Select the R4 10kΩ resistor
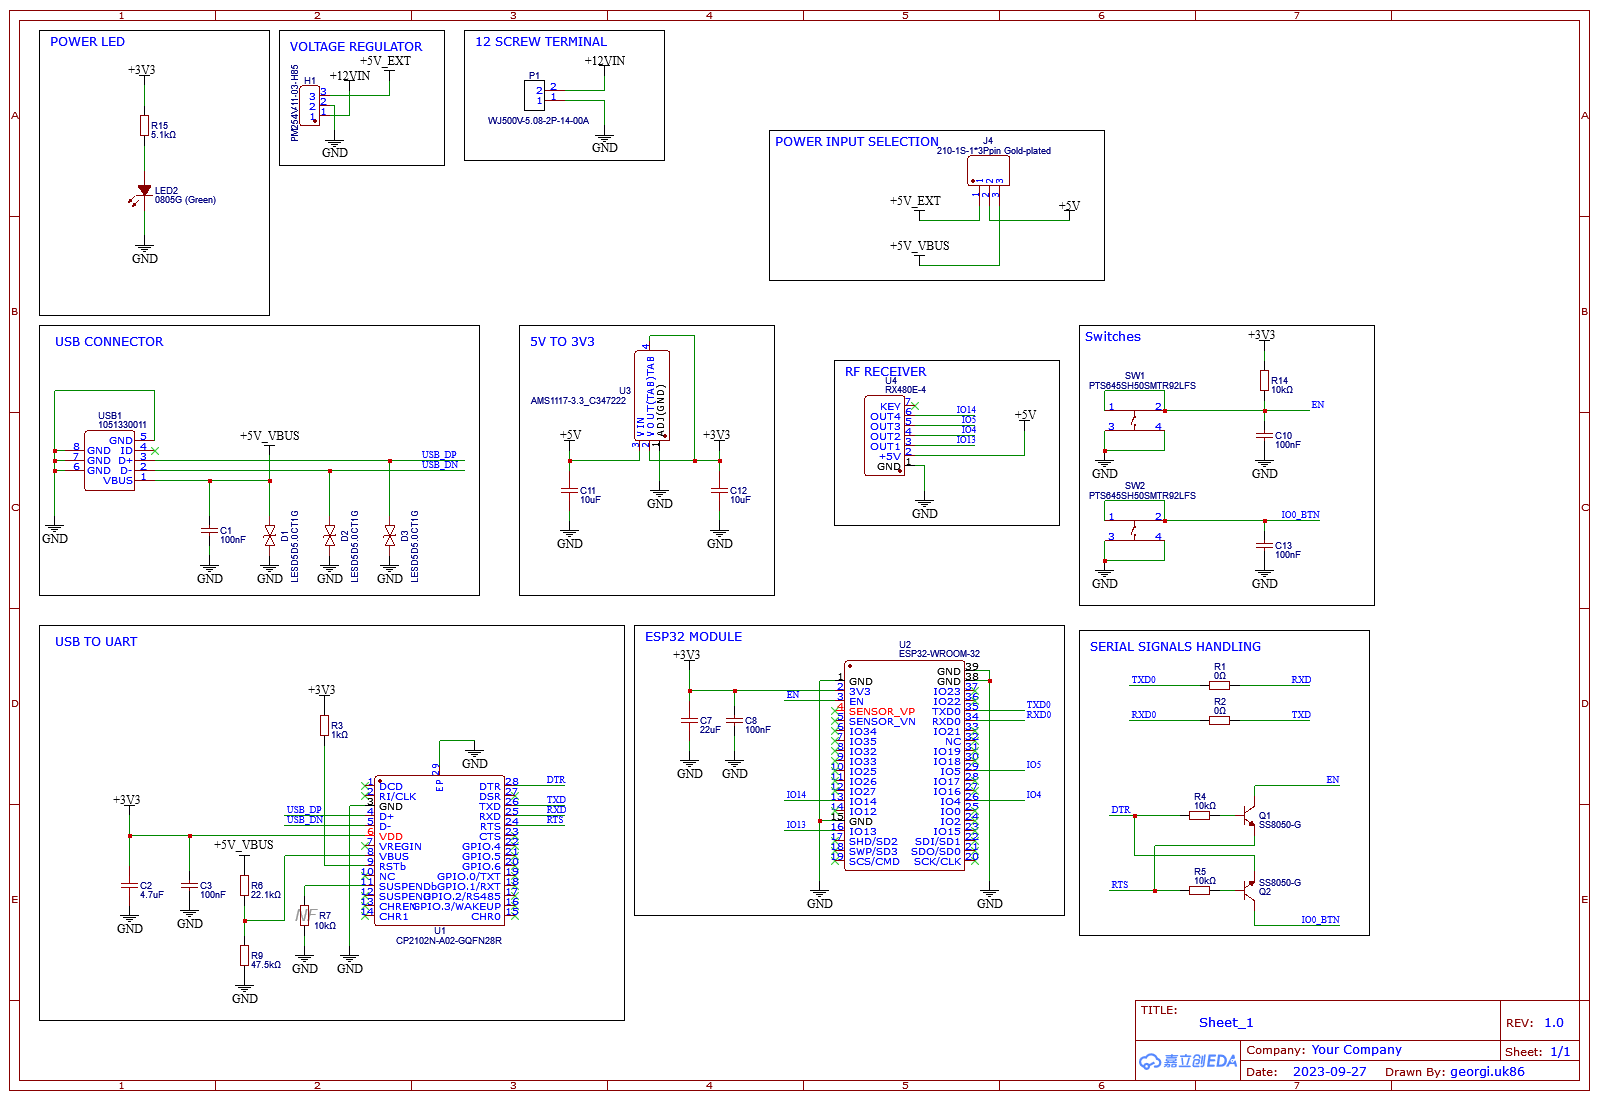 point(1199,815)
